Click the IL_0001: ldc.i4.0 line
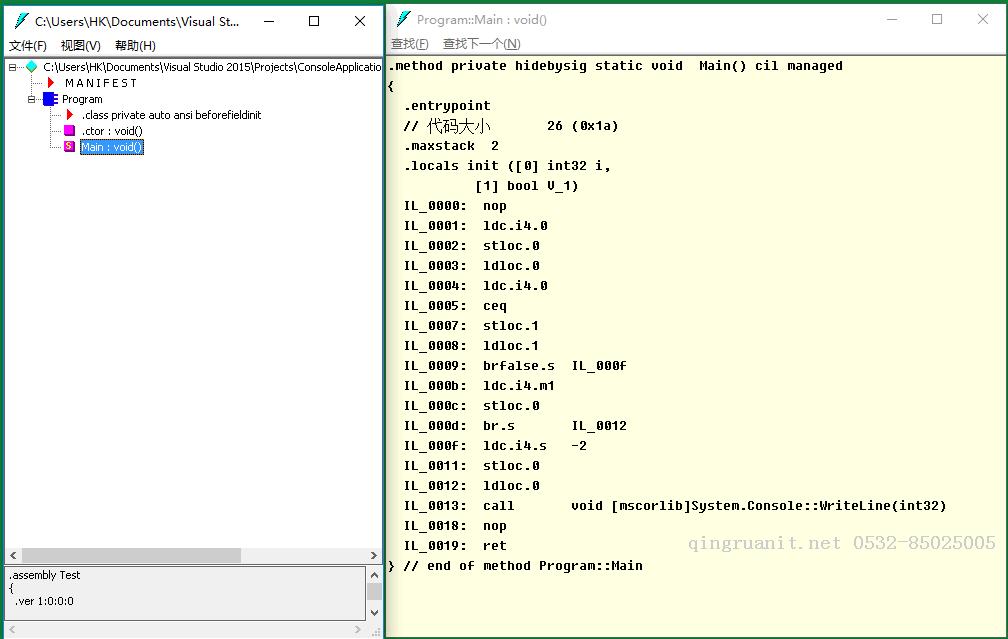Viewport: 1008px width, 639px height. click(476, 226)
